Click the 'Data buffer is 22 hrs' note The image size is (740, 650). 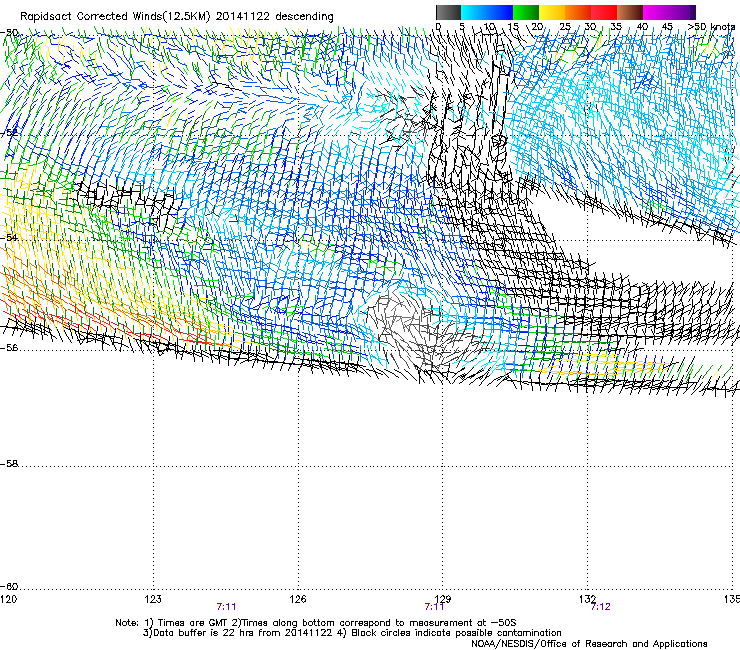[352, 633]
